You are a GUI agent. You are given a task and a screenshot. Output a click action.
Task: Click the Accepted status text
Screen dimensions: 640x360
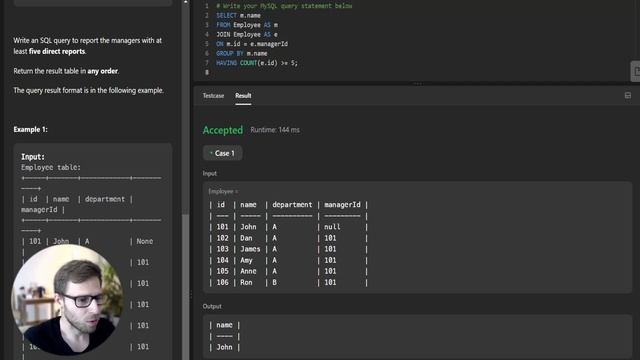pos(223,130)
